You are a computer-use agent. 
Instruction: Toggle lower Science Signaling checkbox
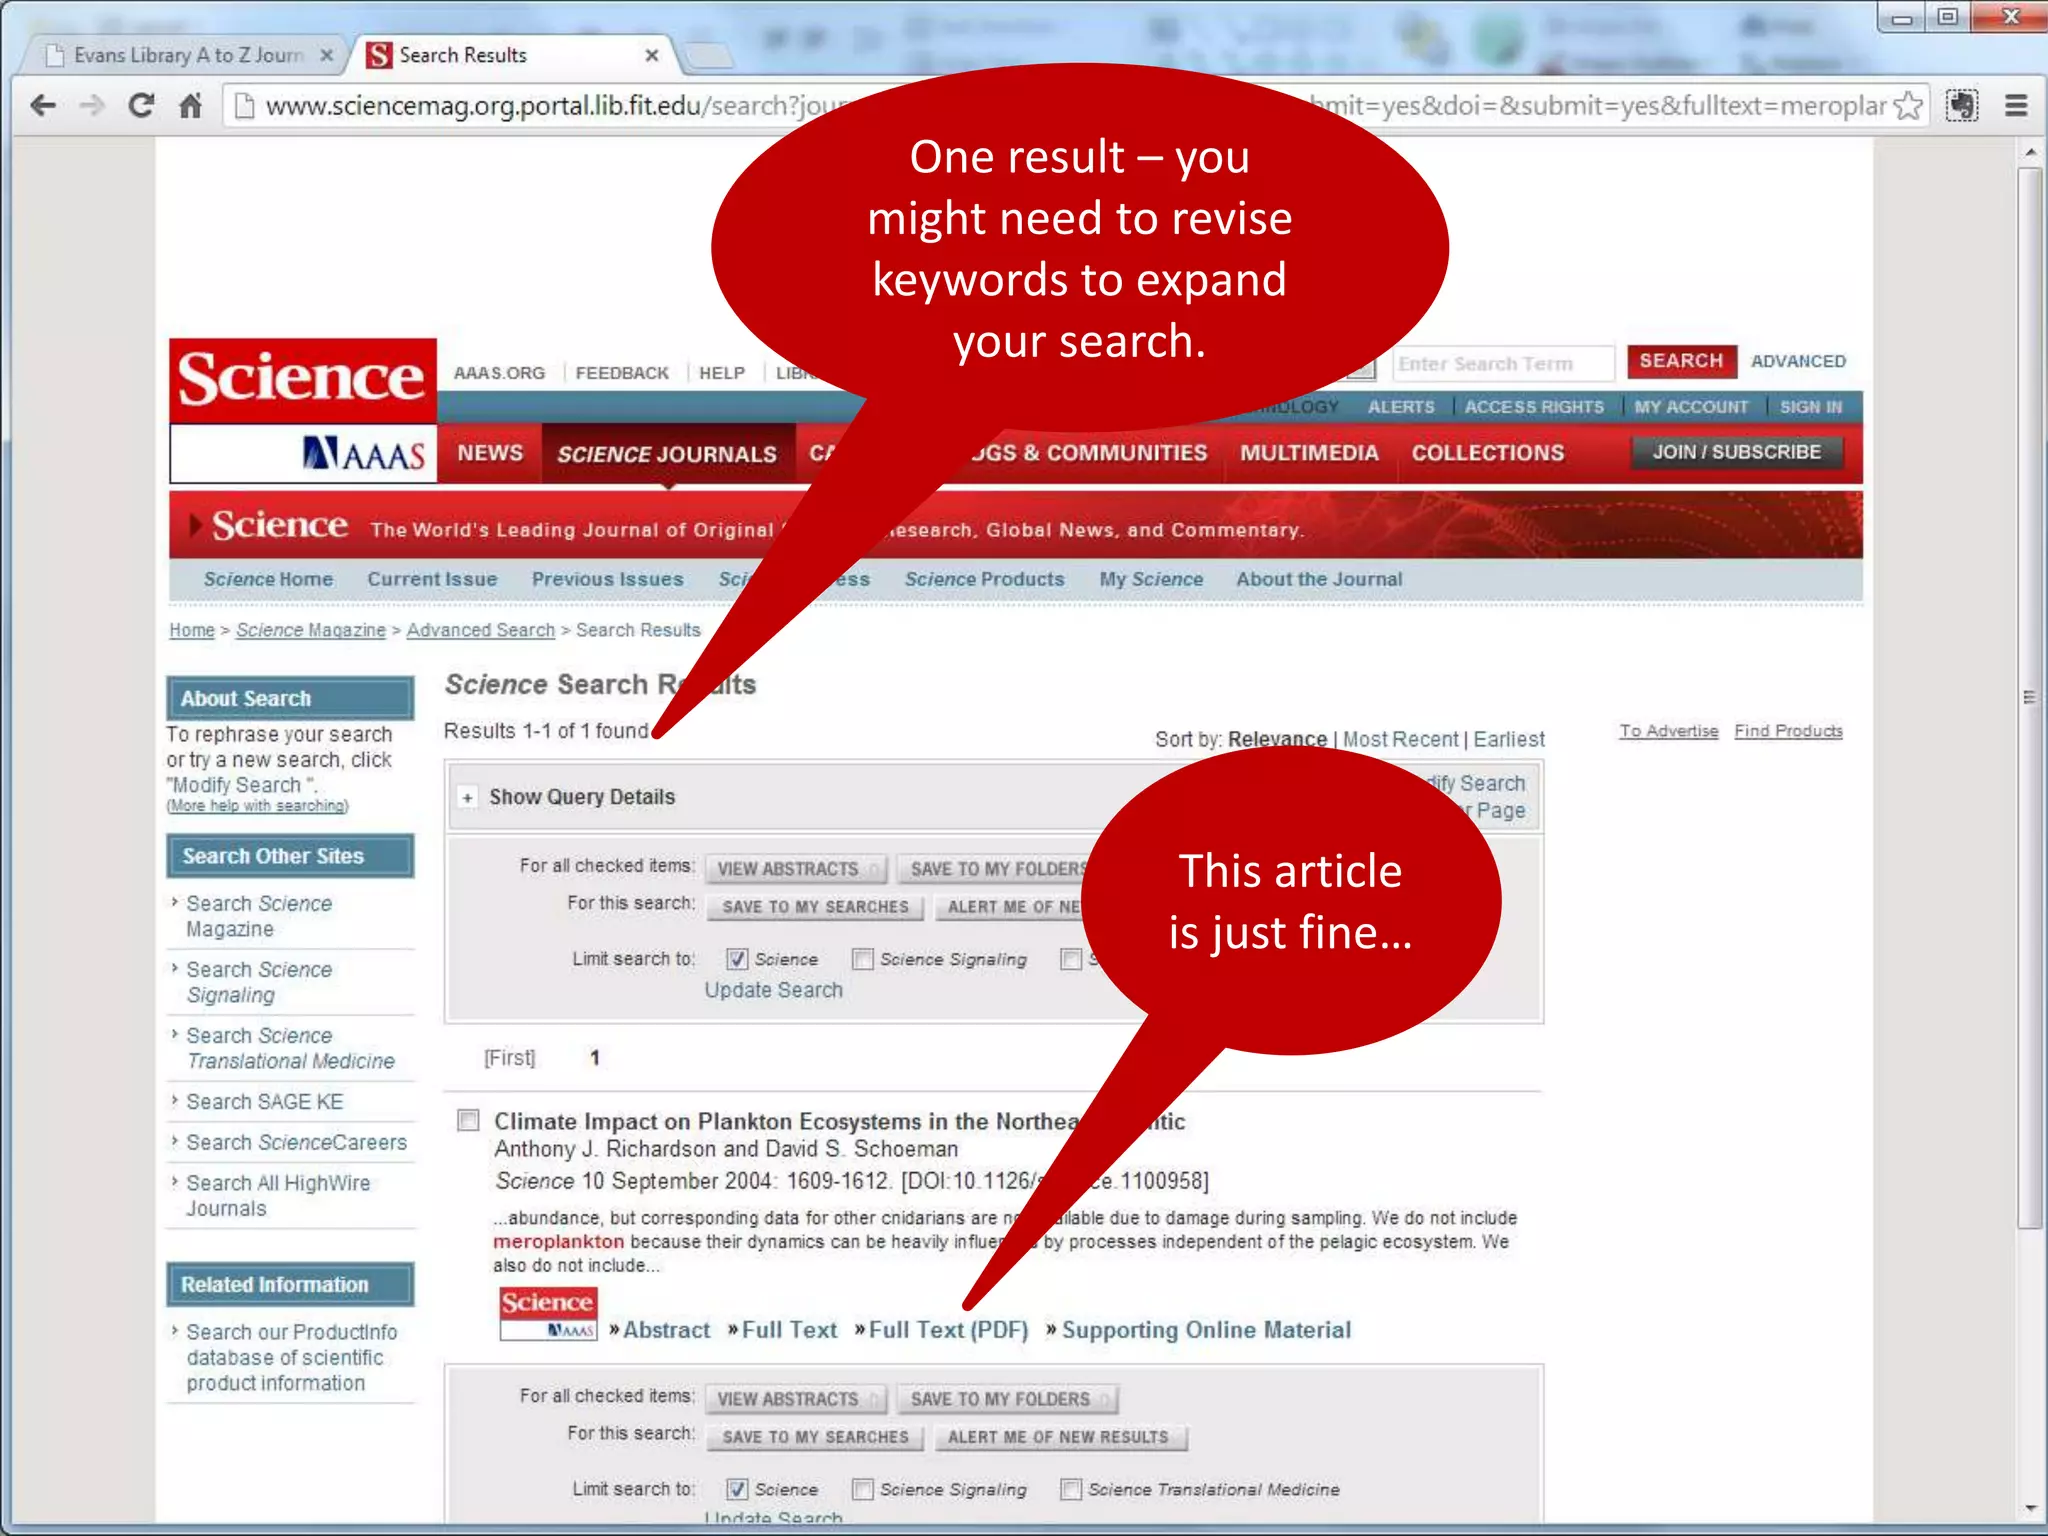(x=862, y=1489)
